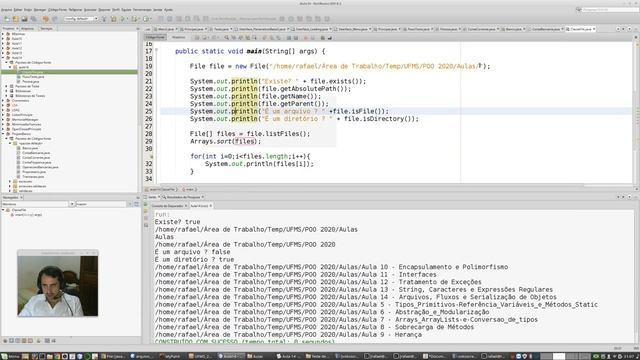This screenshot has width=640, height=360.
Task: Toggle Show Static Members navigator filter
Action: (18, 340)
